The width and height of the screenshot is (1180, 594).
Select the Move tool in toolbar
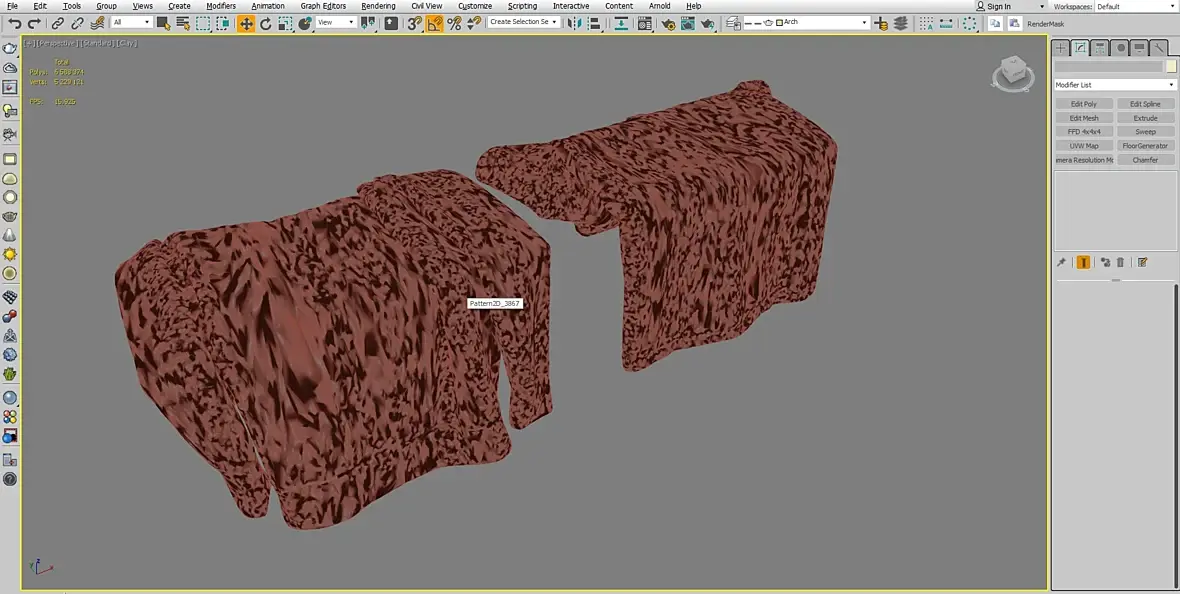[246, 23]
